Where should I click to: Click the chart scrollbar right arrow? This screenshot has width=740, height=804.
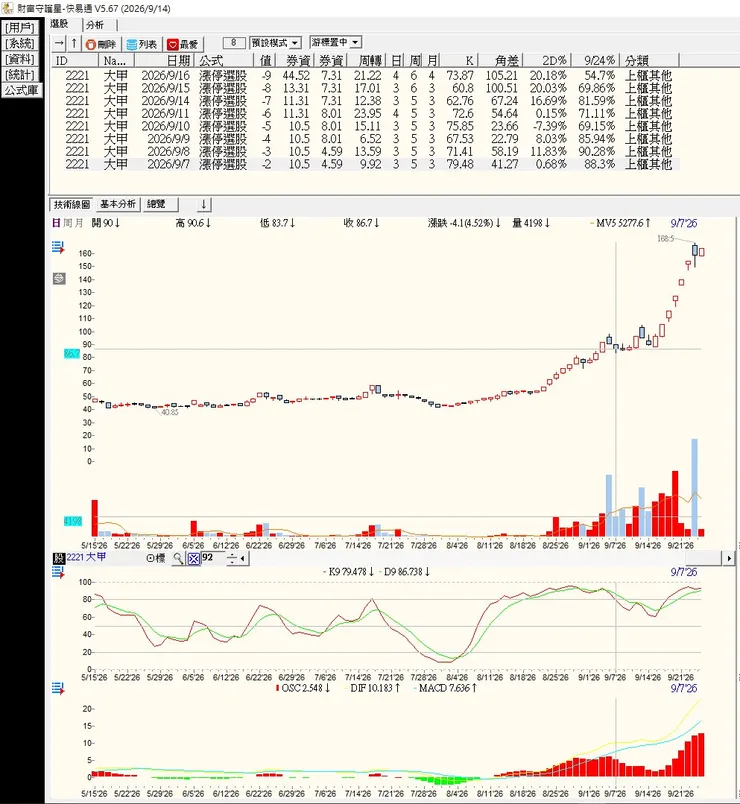pyautogui.click(x=729, y=558)
